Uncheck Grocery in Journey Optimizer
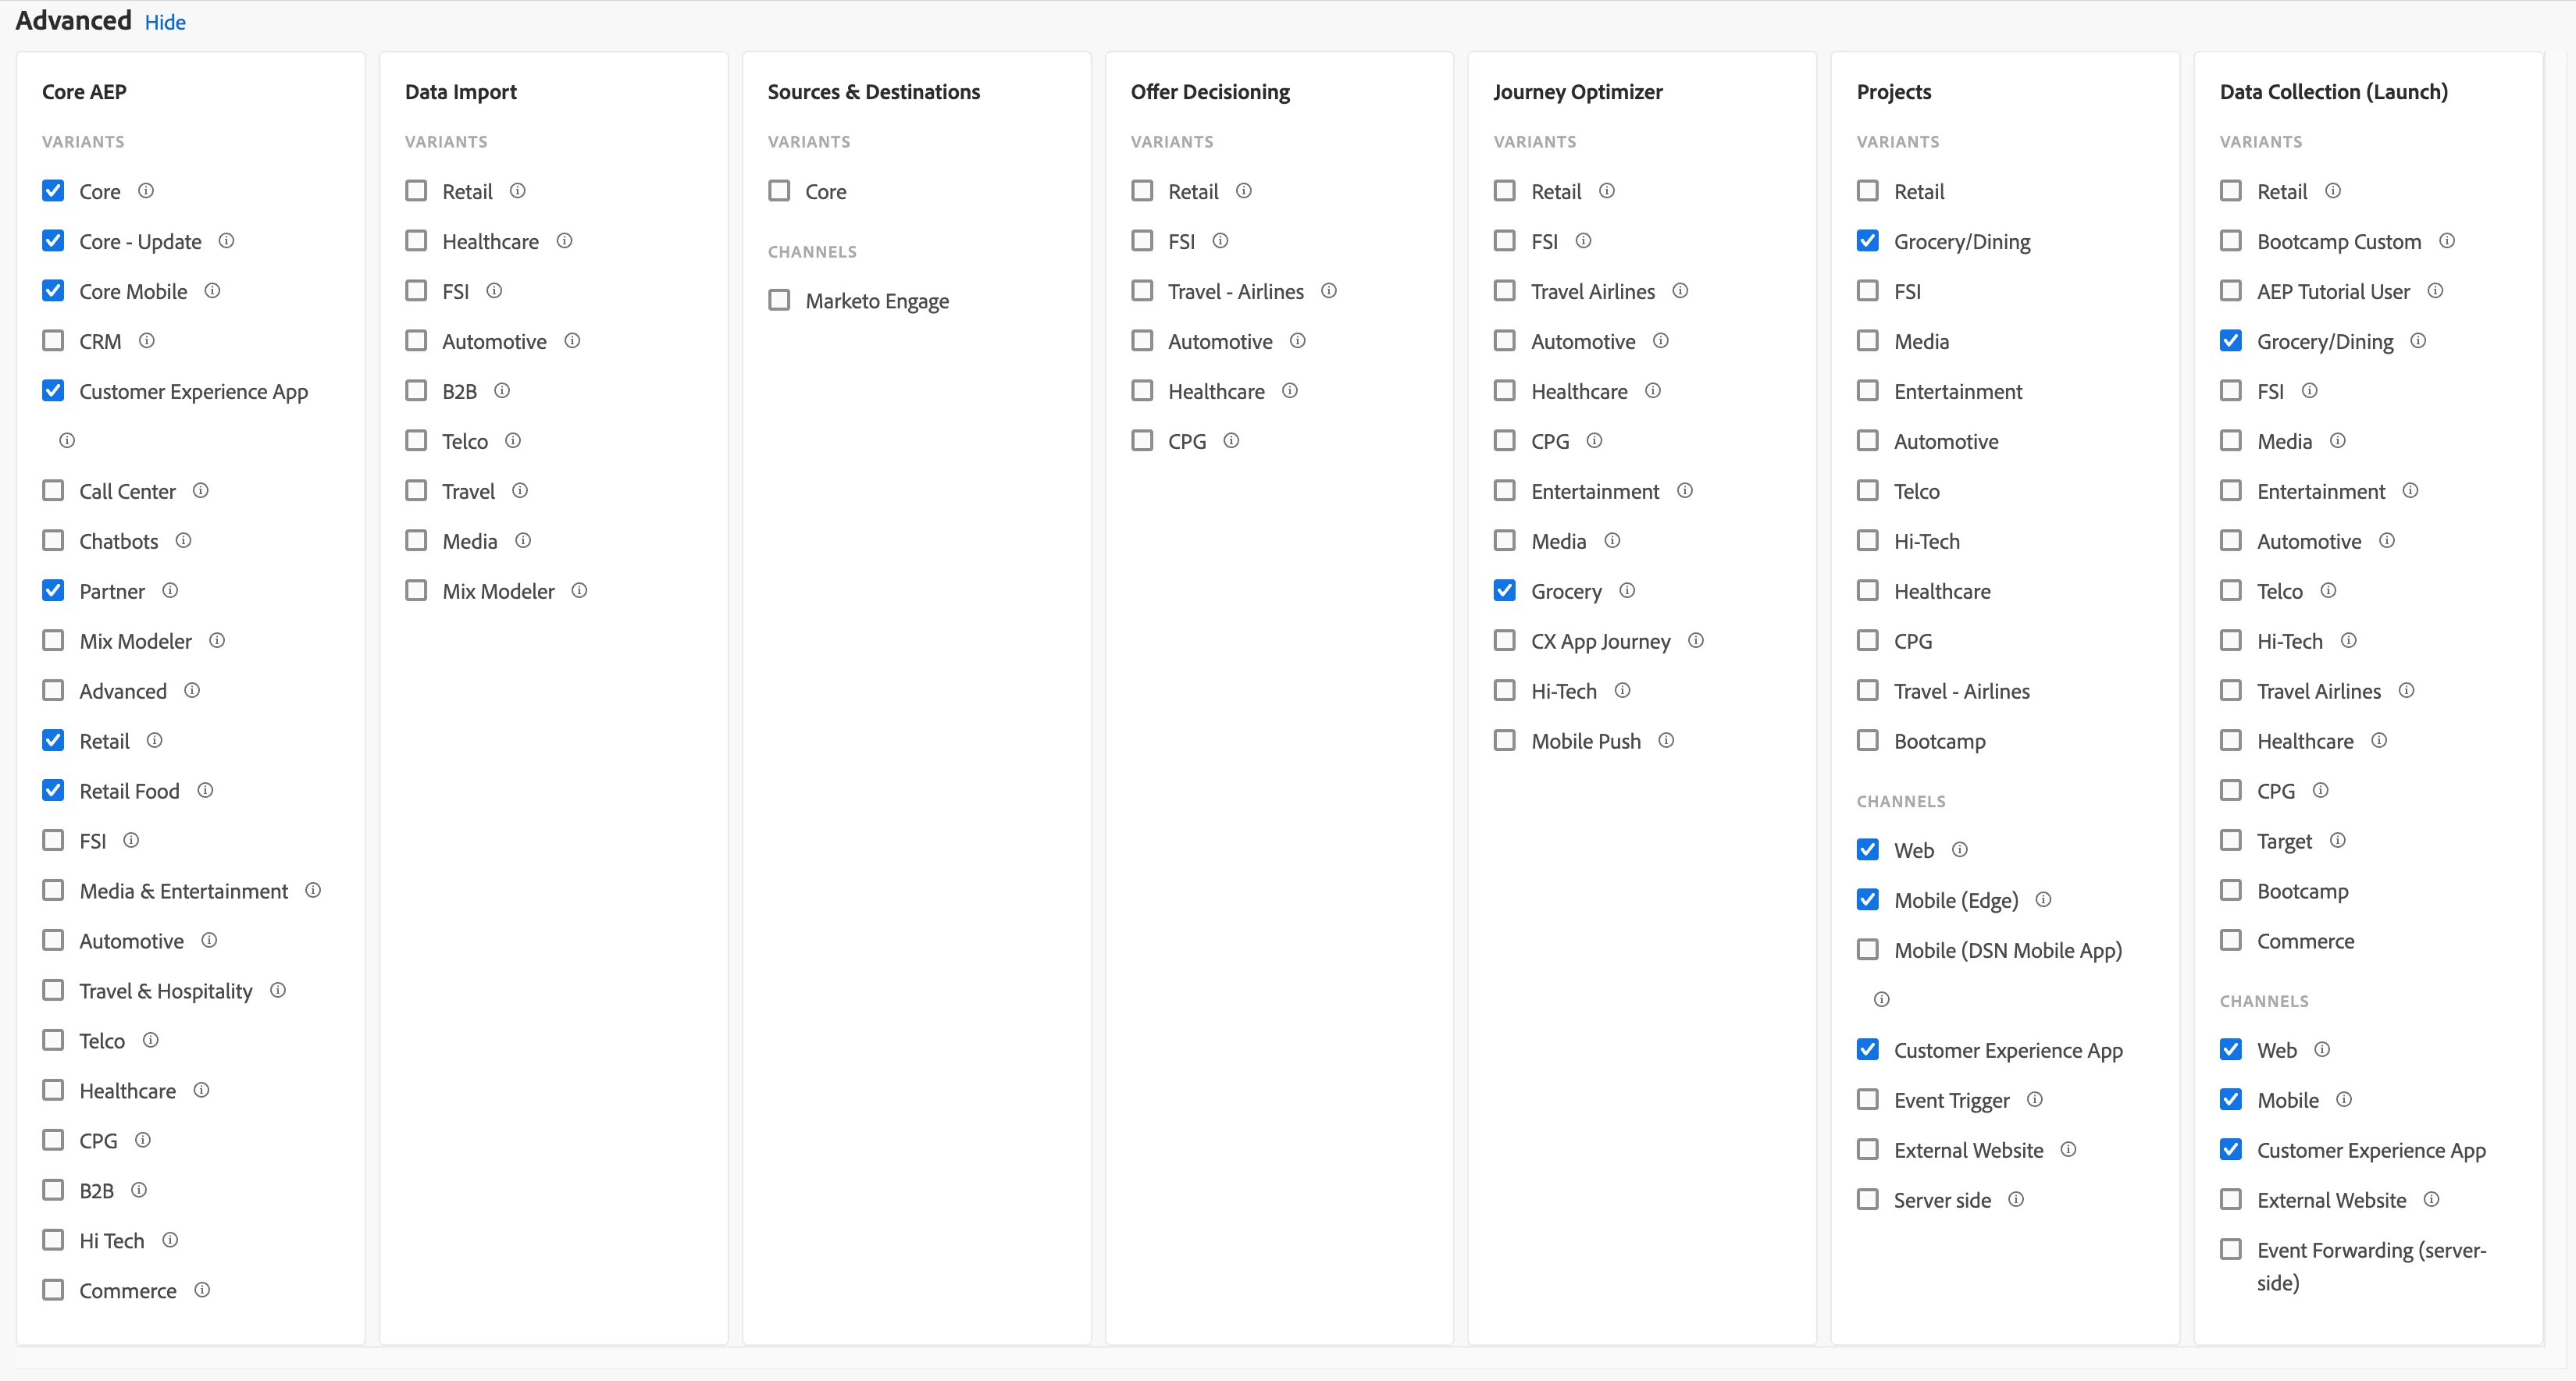Viewport: 2576px width, 1381px height. [1505, 591]
